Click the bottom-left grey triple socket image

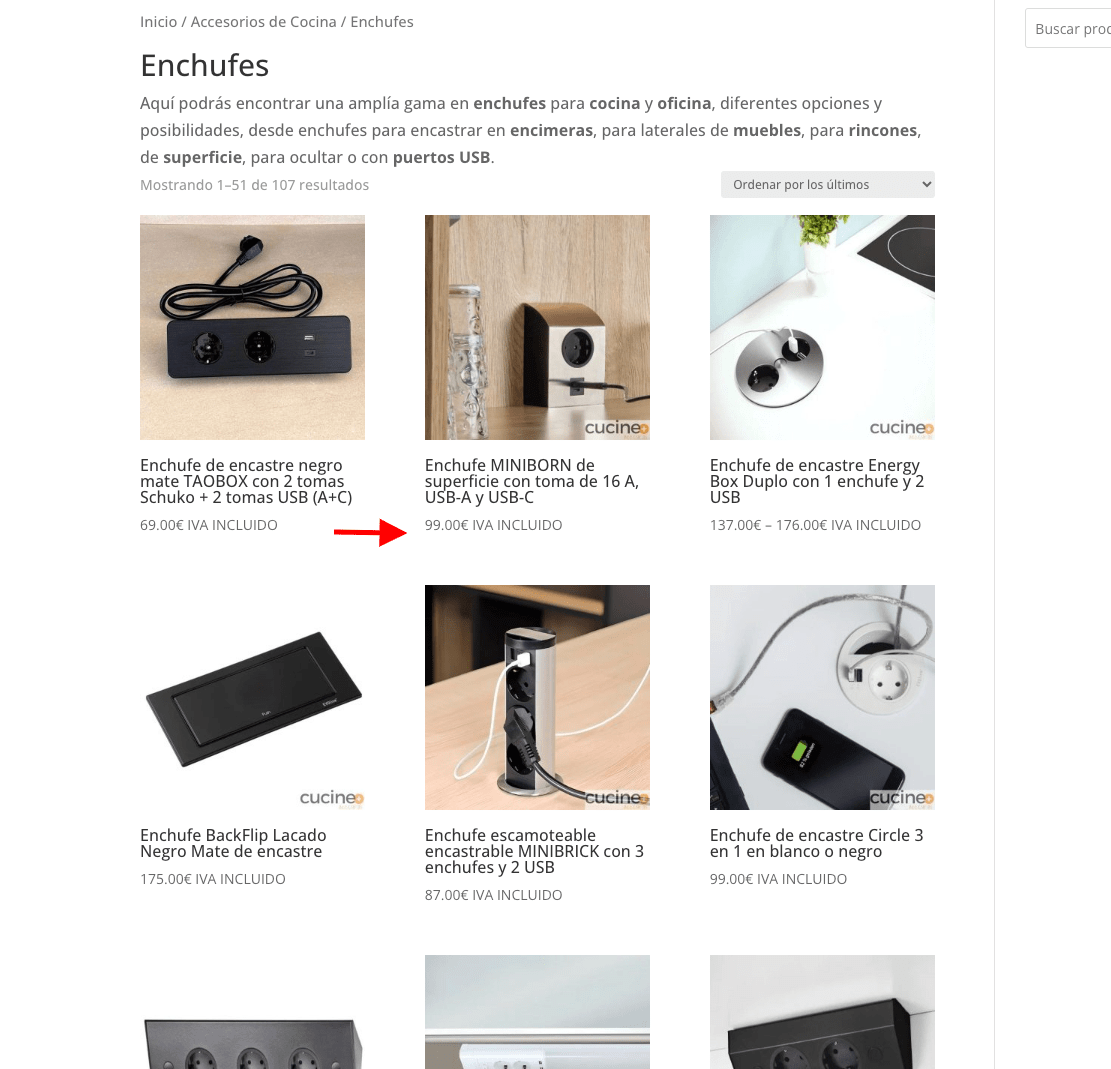(x=252, y=1041)
